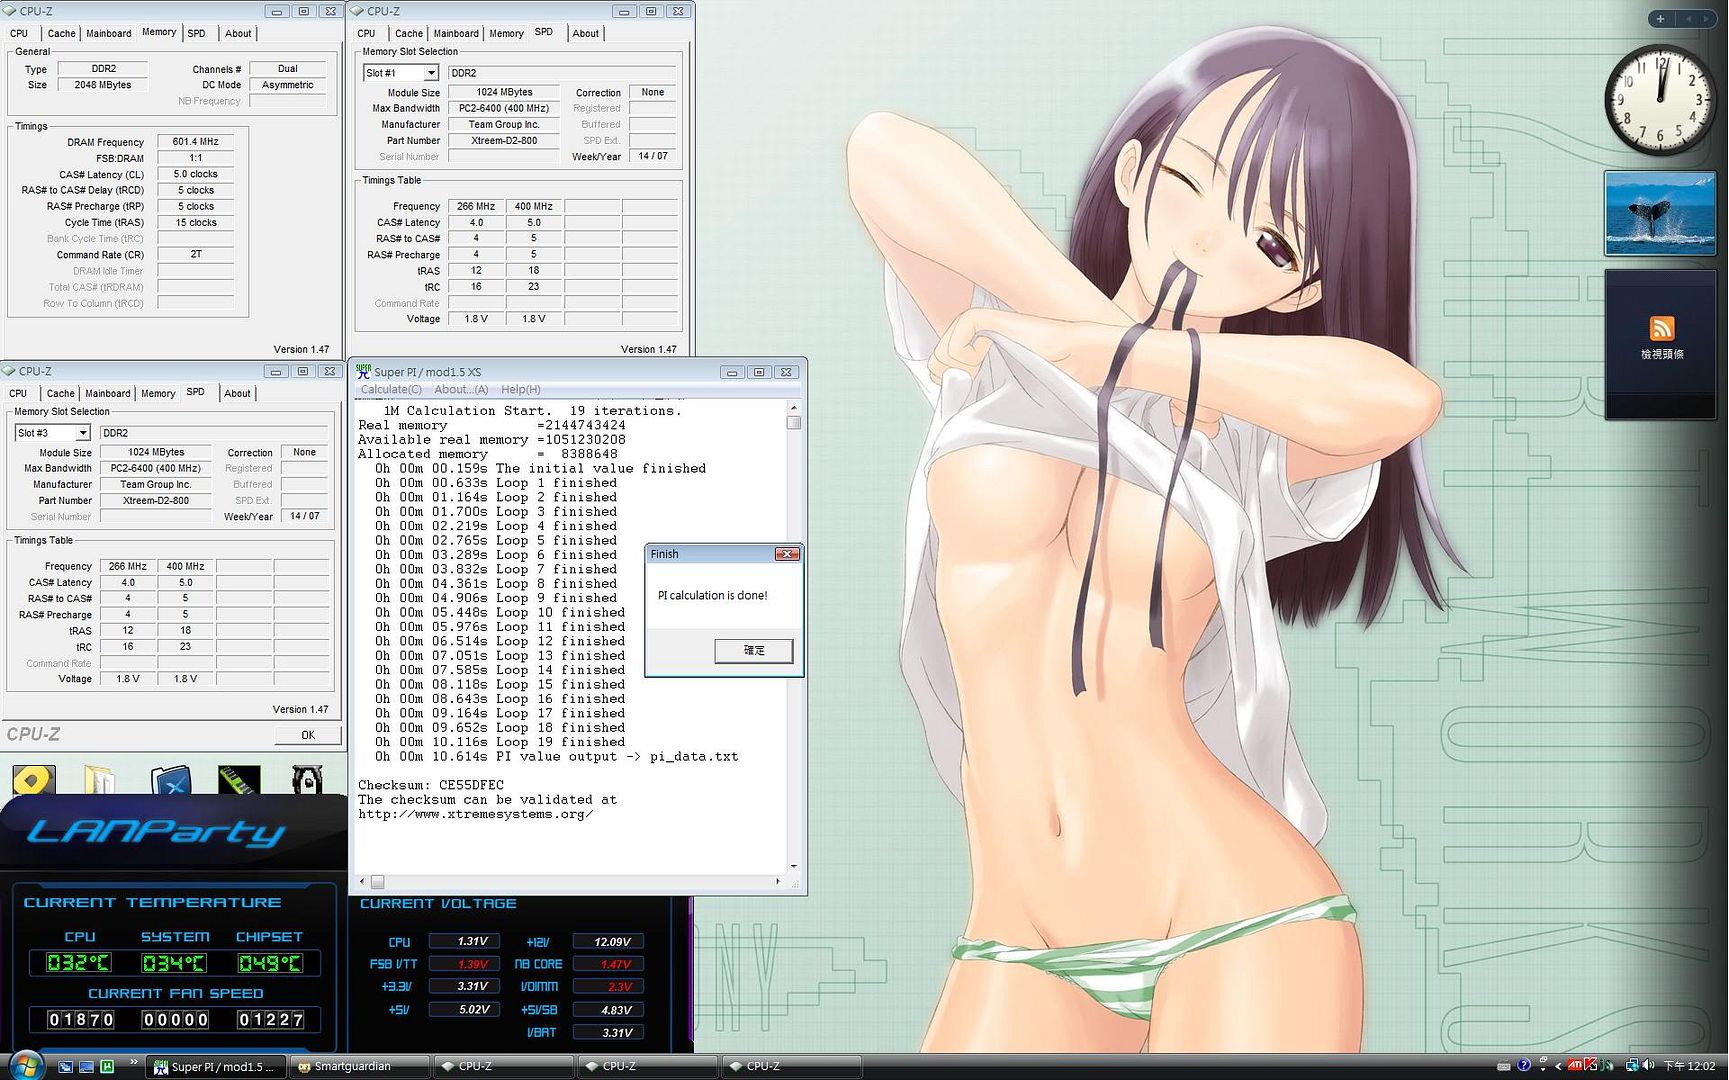This screenshot has height=1080, width=1729.
Task: Click Super PI scrollbar up arrow
Action: (x=794, y=408)
